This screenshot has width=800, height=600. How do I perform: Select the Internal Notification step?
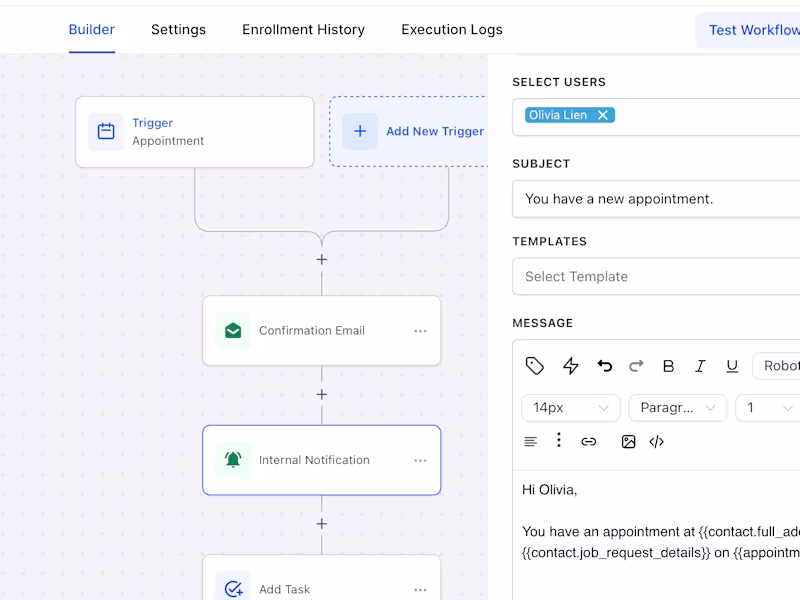click(321, 460)
